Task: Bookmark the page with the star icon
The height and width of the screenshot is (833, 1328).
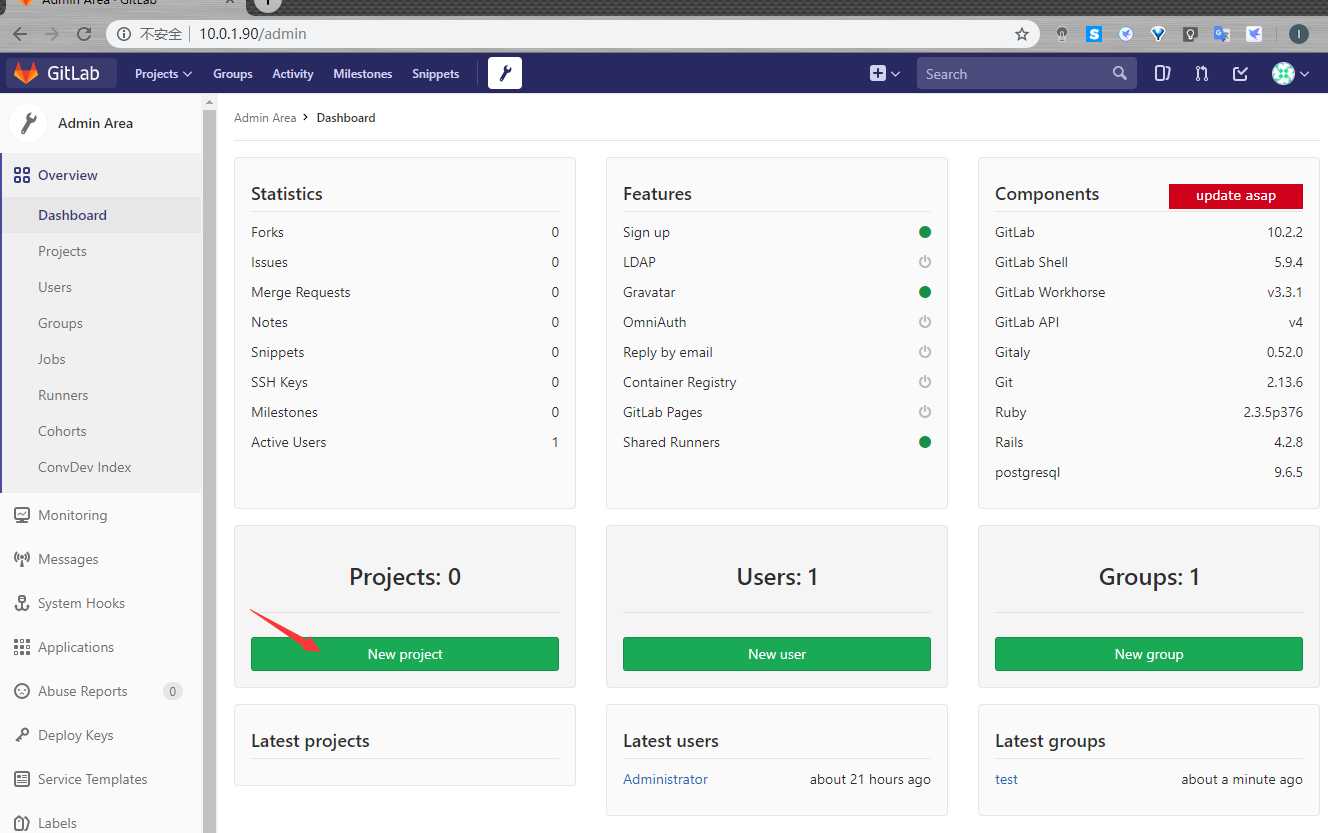Action: coord(1022,34)
